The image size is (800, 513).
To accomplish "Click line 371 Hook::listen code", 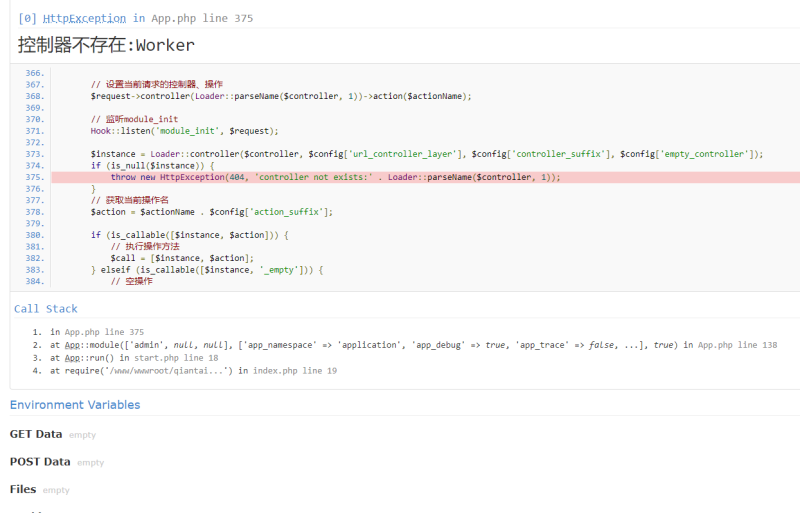I will coord(185,131).
